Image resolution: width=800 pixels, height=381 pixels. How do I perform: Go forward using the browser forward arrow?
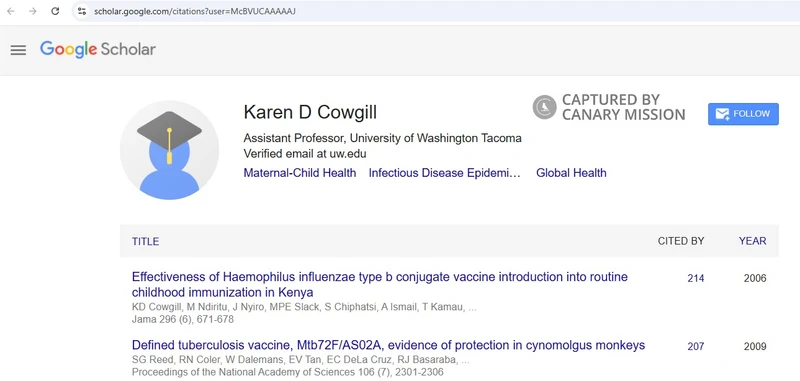click(x=33, y=11)
